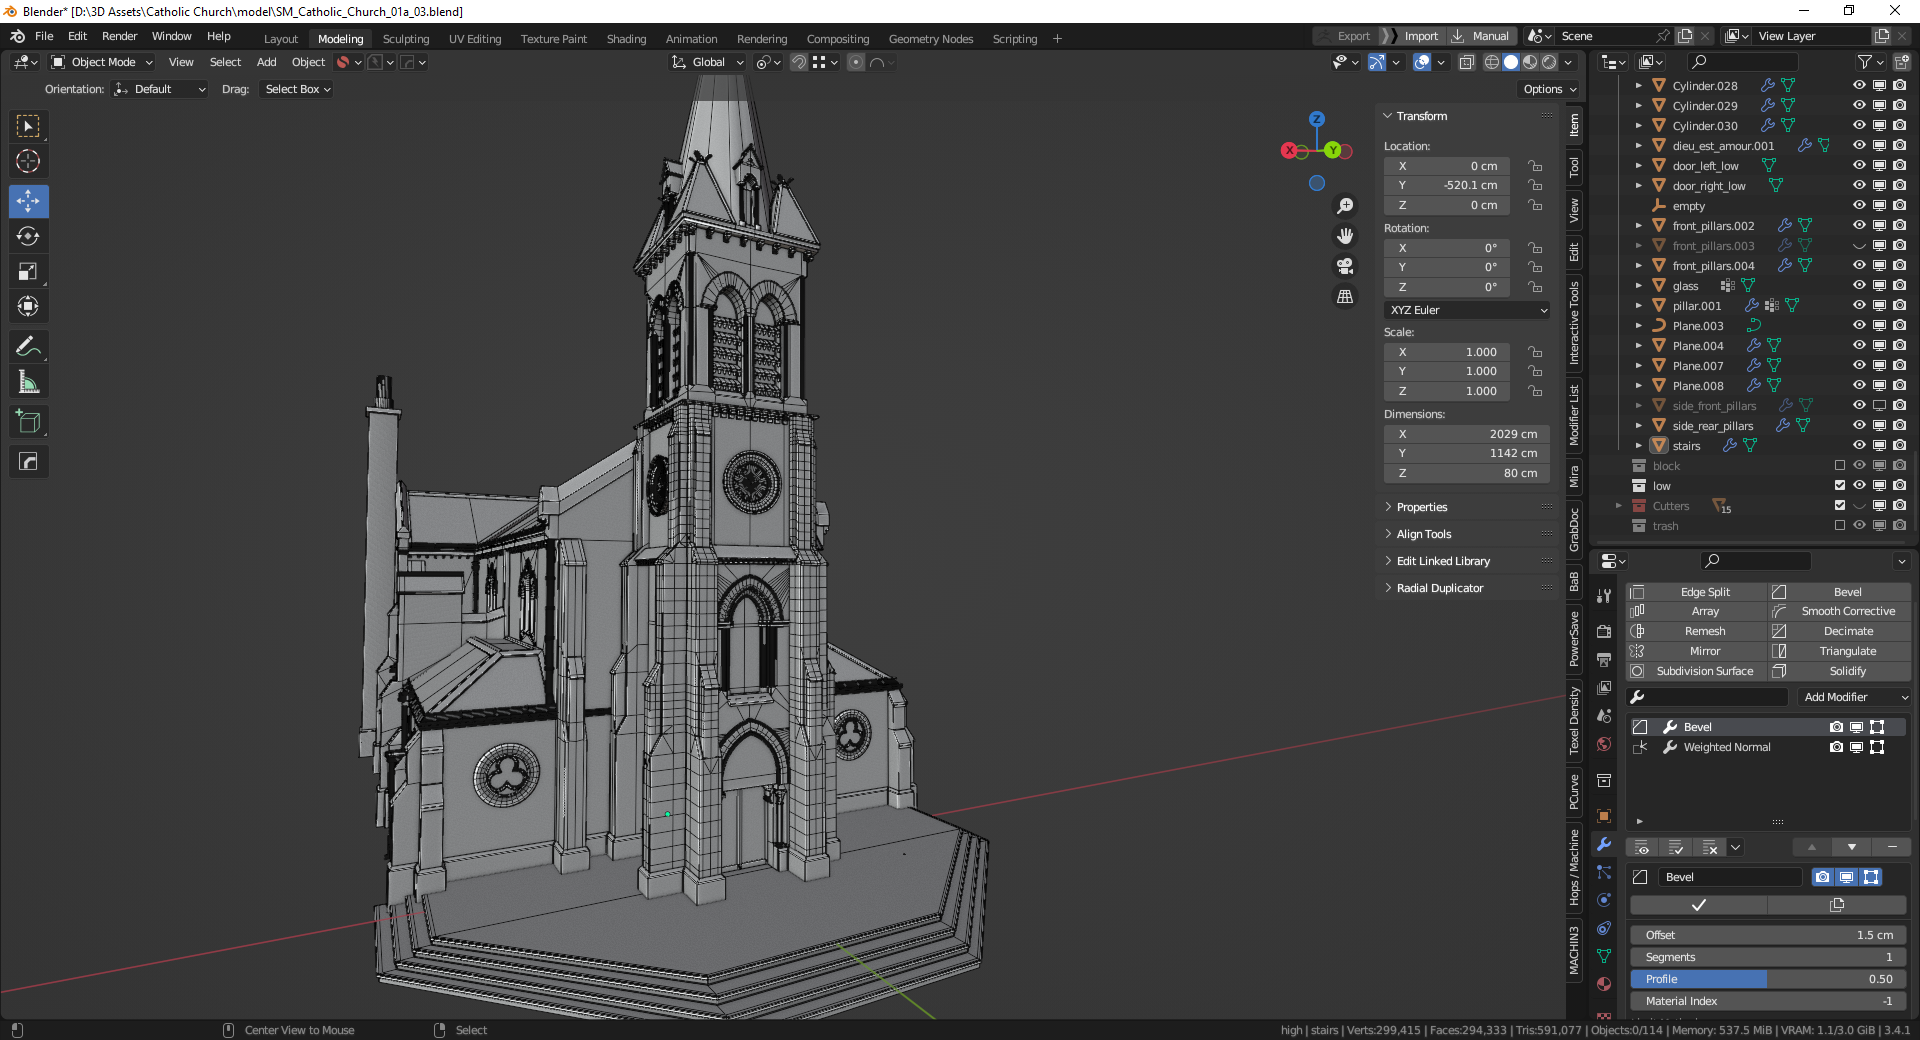Toggle camera view in the viewport
The width and height of the screenshot is (1920, 1040).
(x=1345, y=266)
